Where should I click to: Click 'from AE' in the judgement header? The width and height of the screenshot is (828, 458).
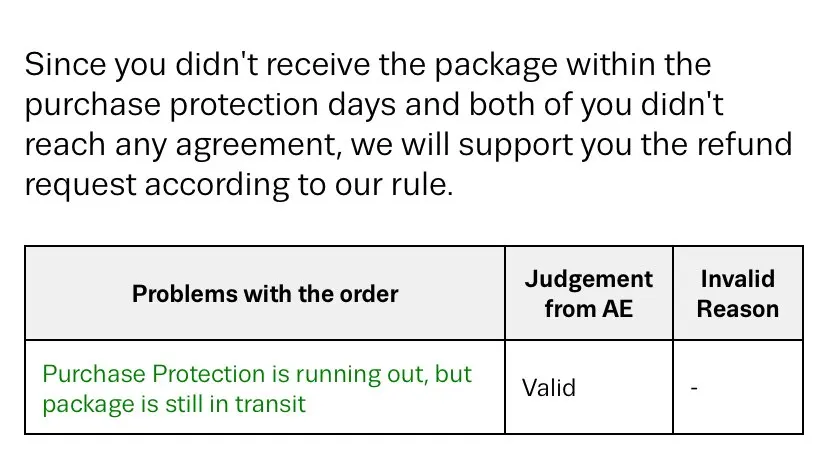(x=589, y=309)
